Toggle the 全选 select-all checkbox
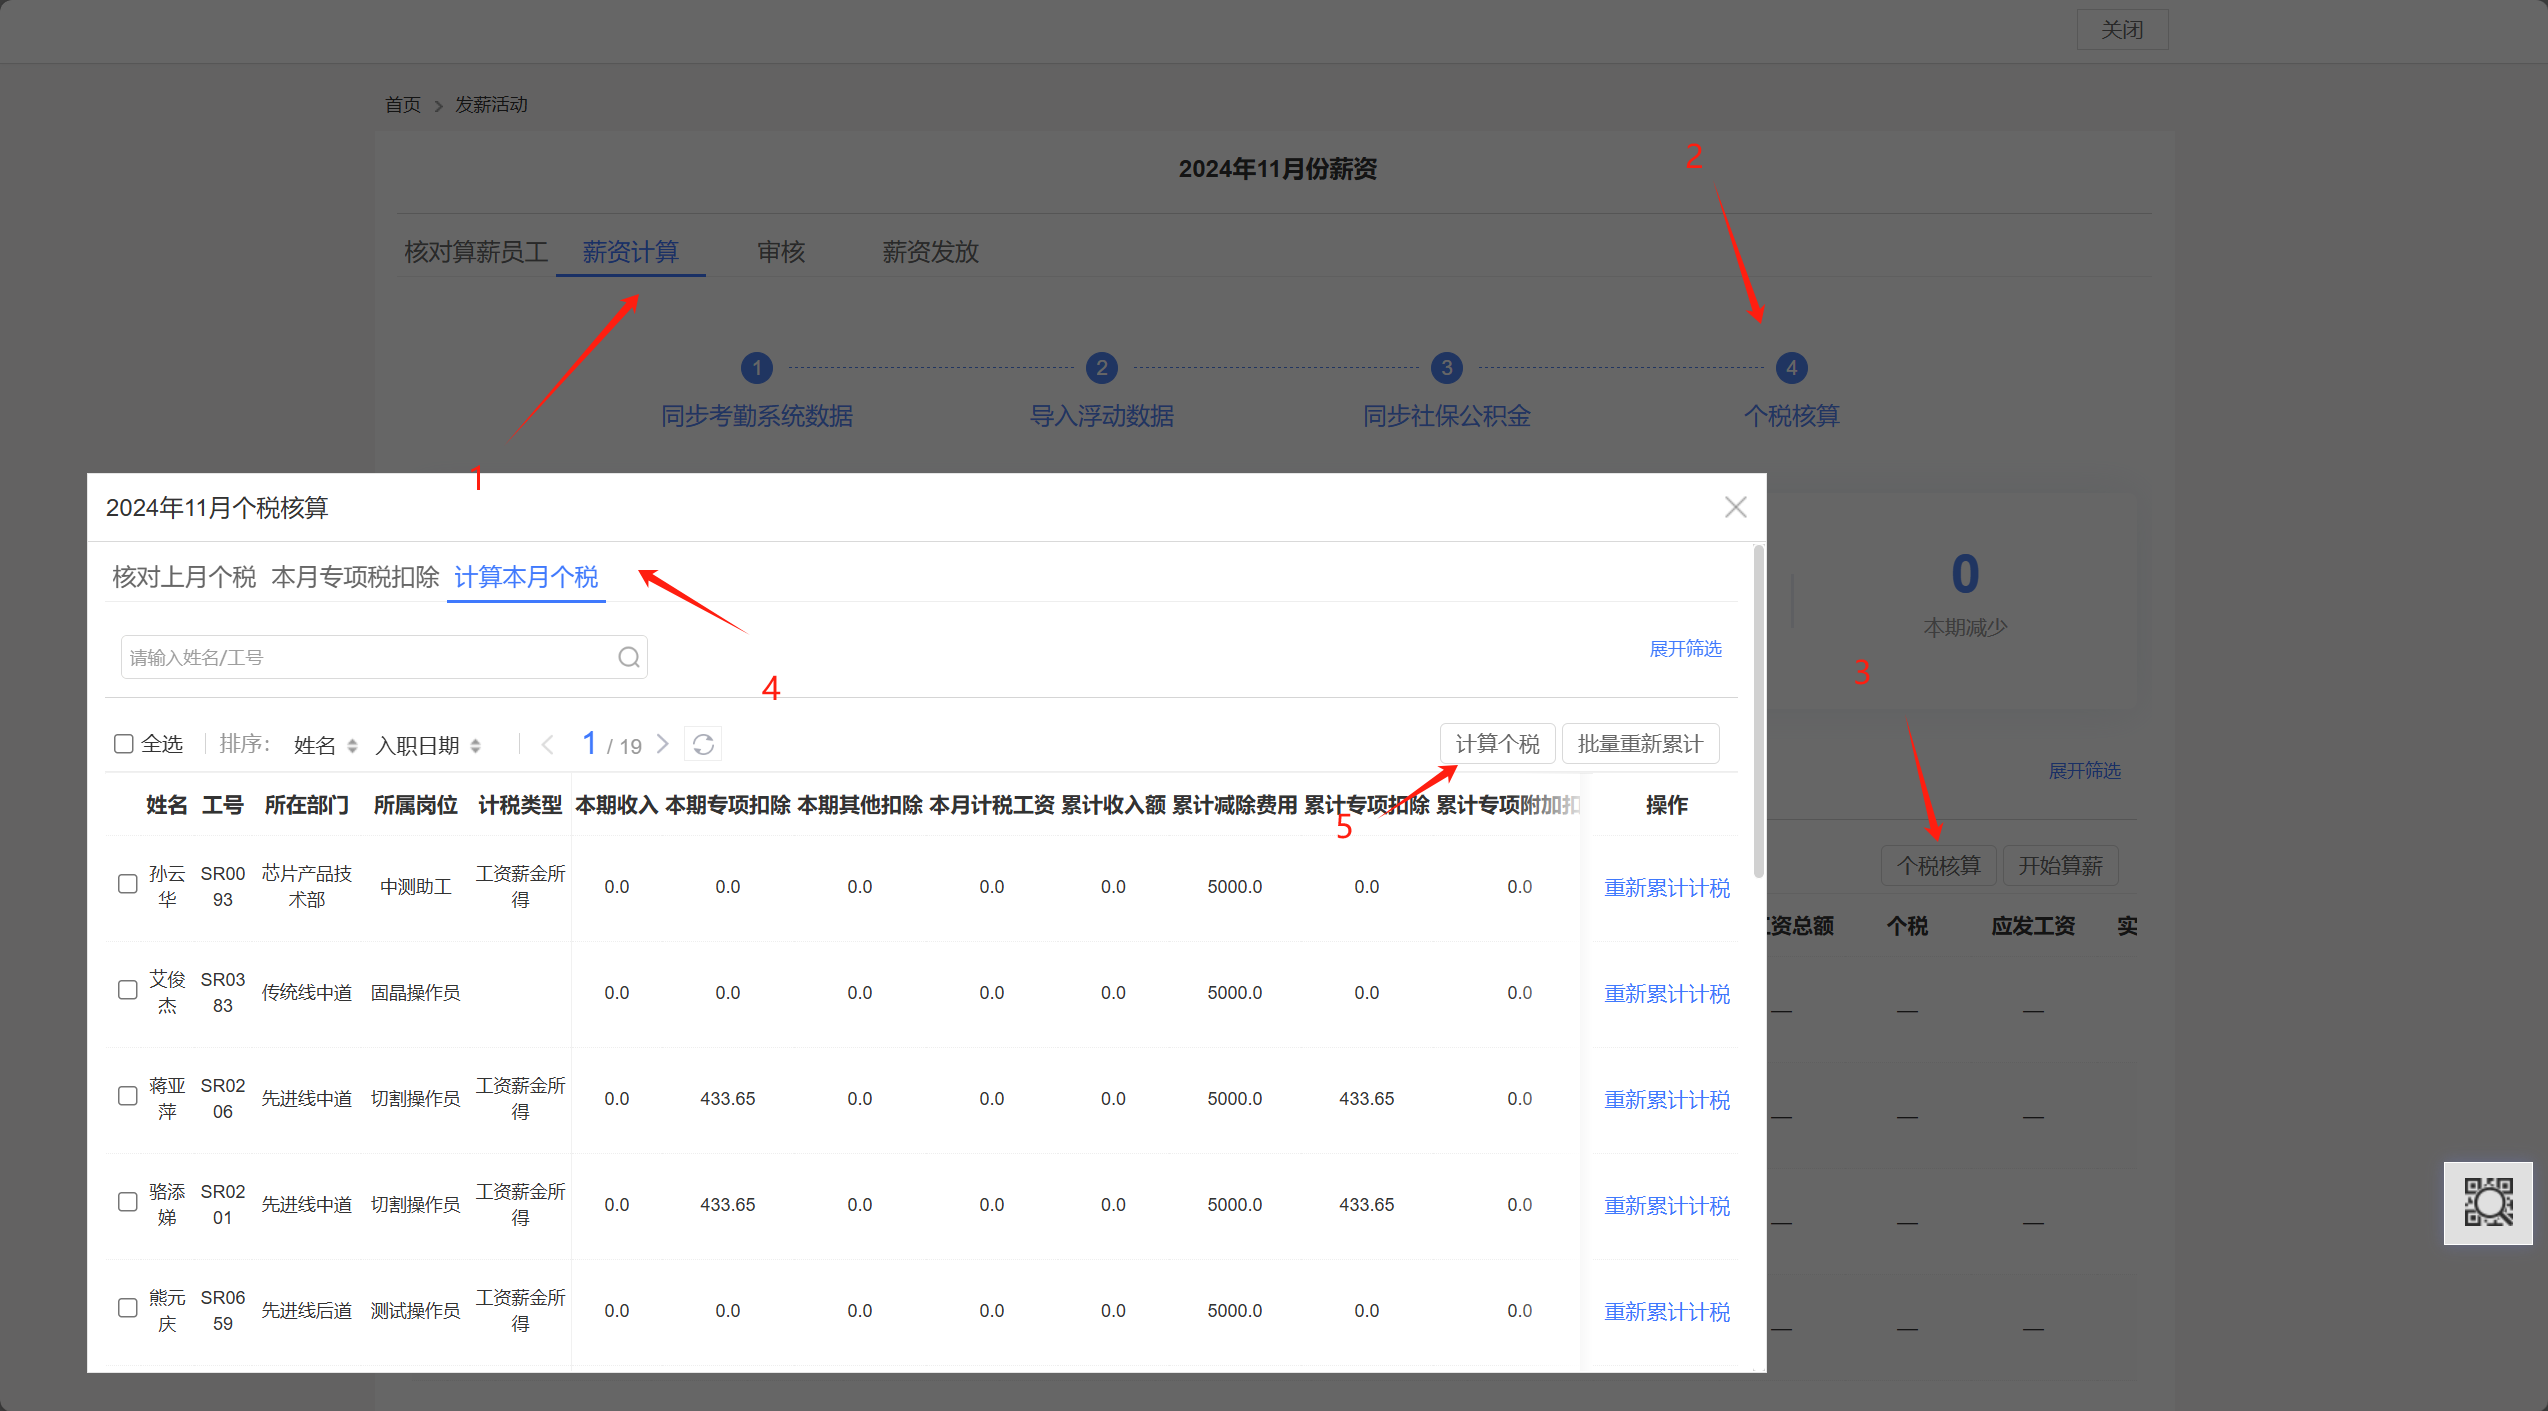The width and height of the screenshot is (2548, 1411). tap(124, 744)
